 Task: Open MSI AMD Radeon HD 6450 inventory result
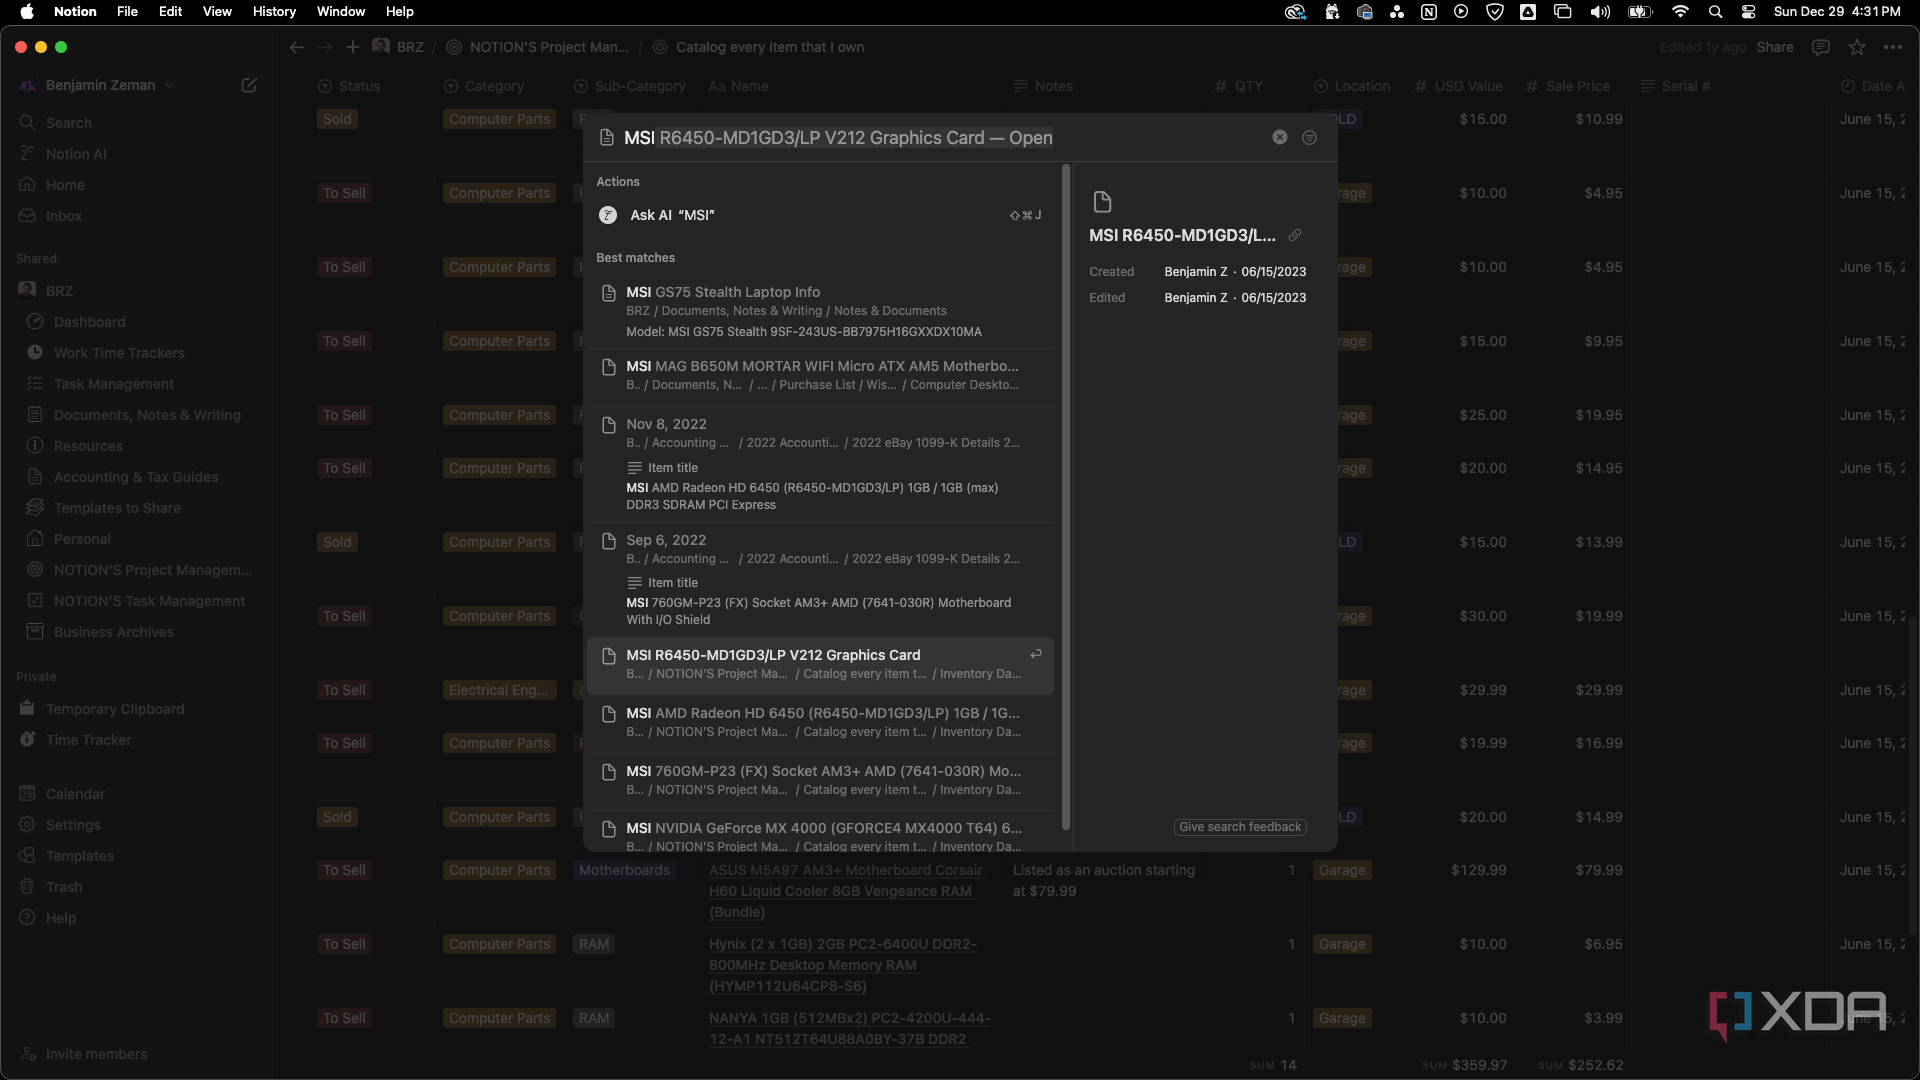820,722
